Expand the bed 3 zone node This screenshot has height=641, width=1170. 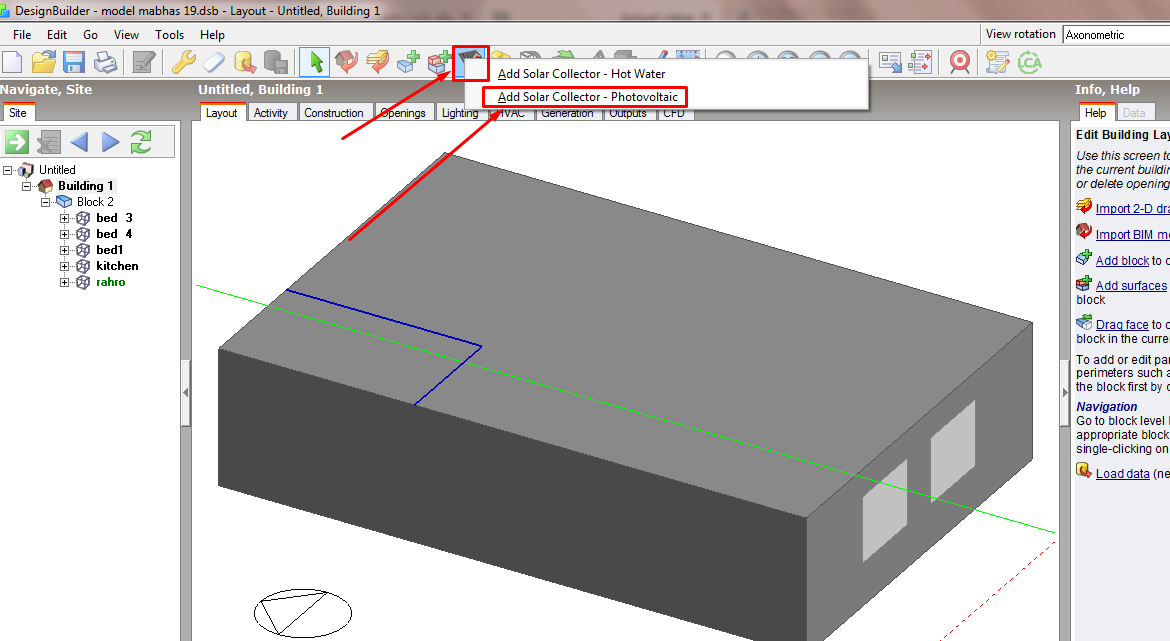pyautogui.click(x=64, y=219)
